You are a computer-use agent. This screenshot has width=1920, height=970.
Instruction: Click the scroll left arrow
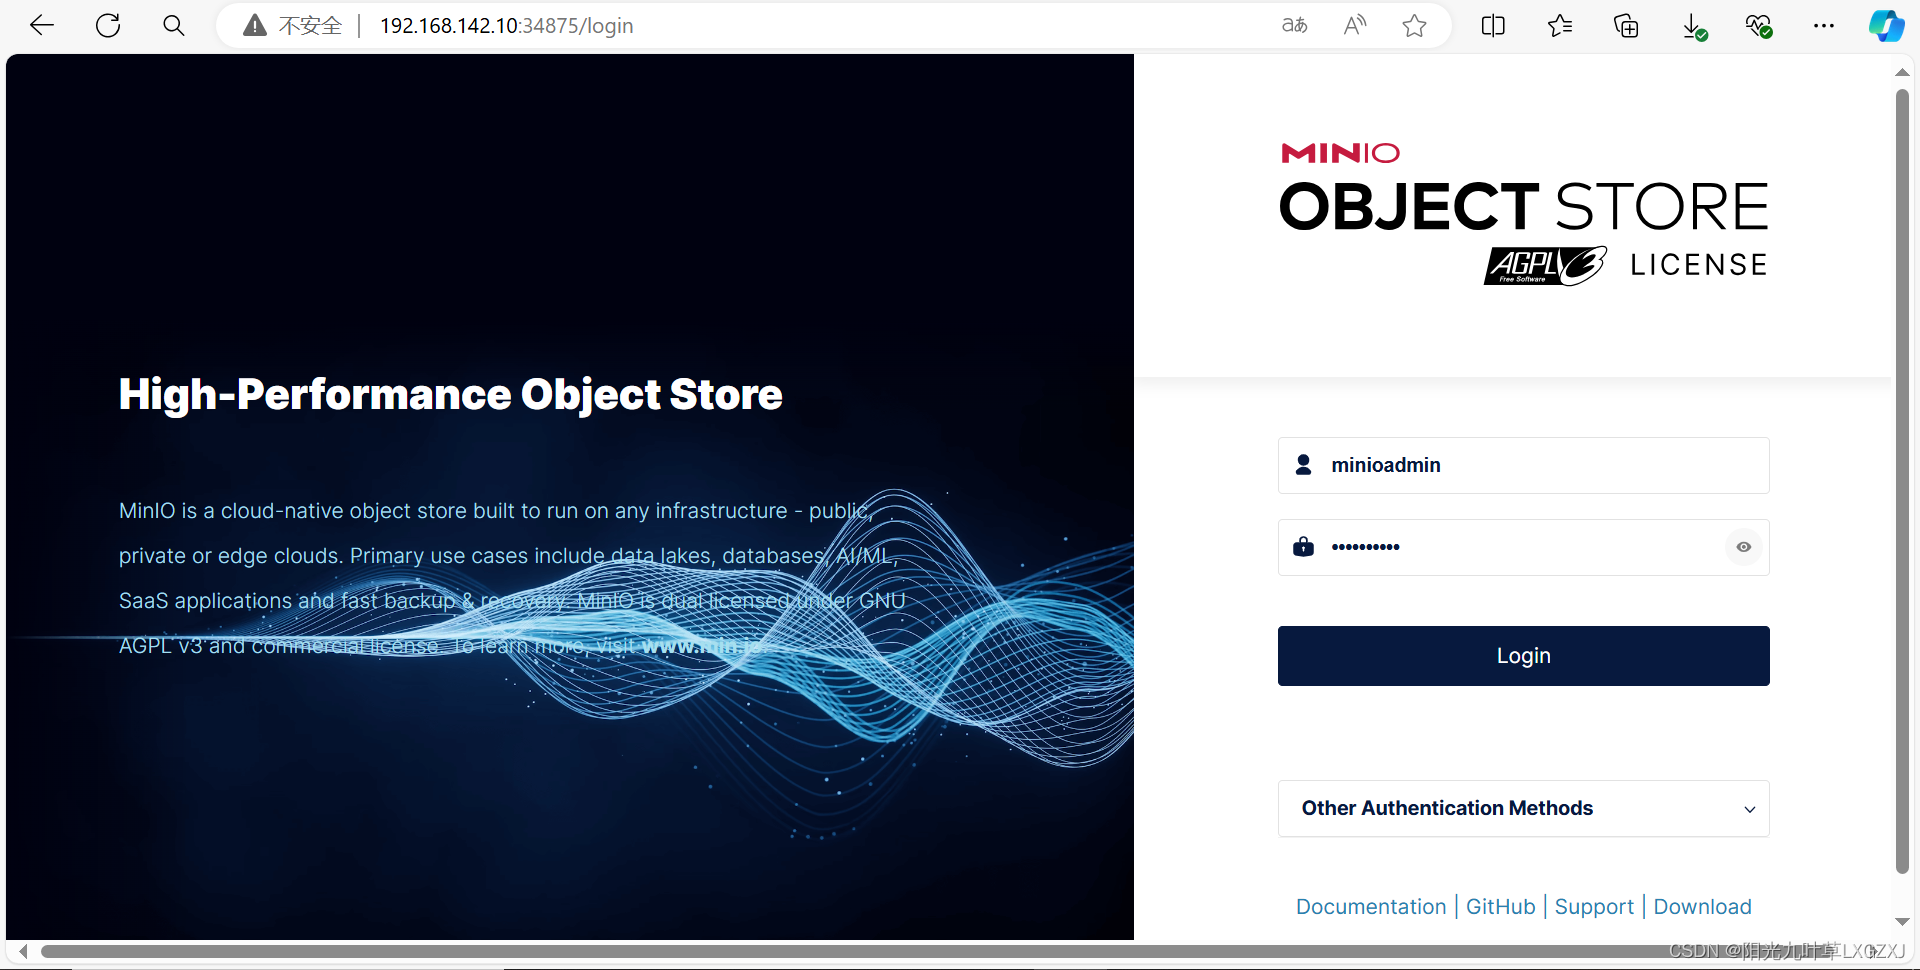(x=23, y=951)
